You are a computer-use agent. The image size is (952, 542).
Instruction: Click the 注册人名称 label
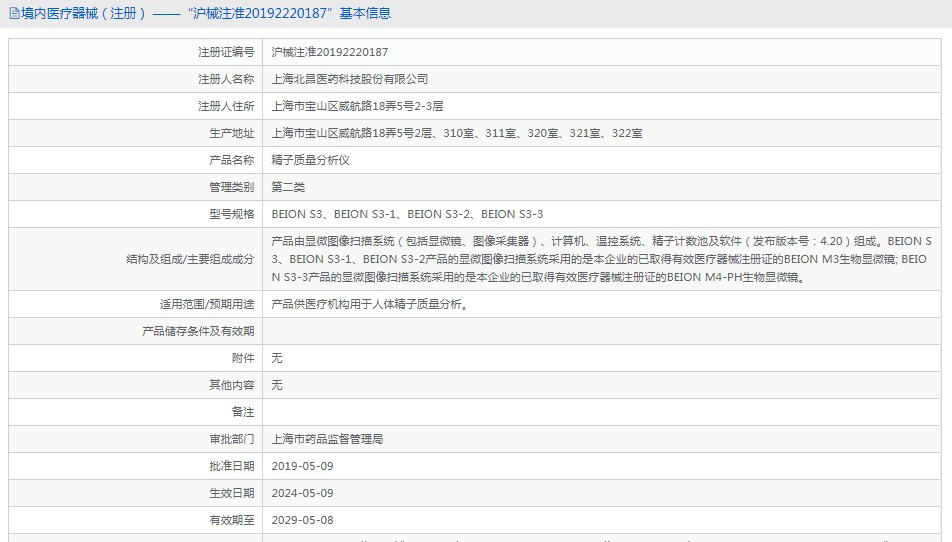tap(226, 80)
